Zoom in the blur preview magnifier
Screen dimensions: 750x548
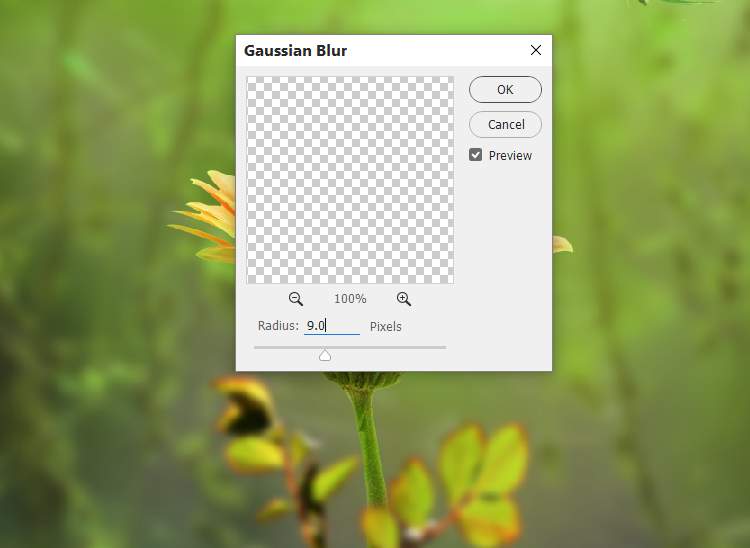click(404, 299)
